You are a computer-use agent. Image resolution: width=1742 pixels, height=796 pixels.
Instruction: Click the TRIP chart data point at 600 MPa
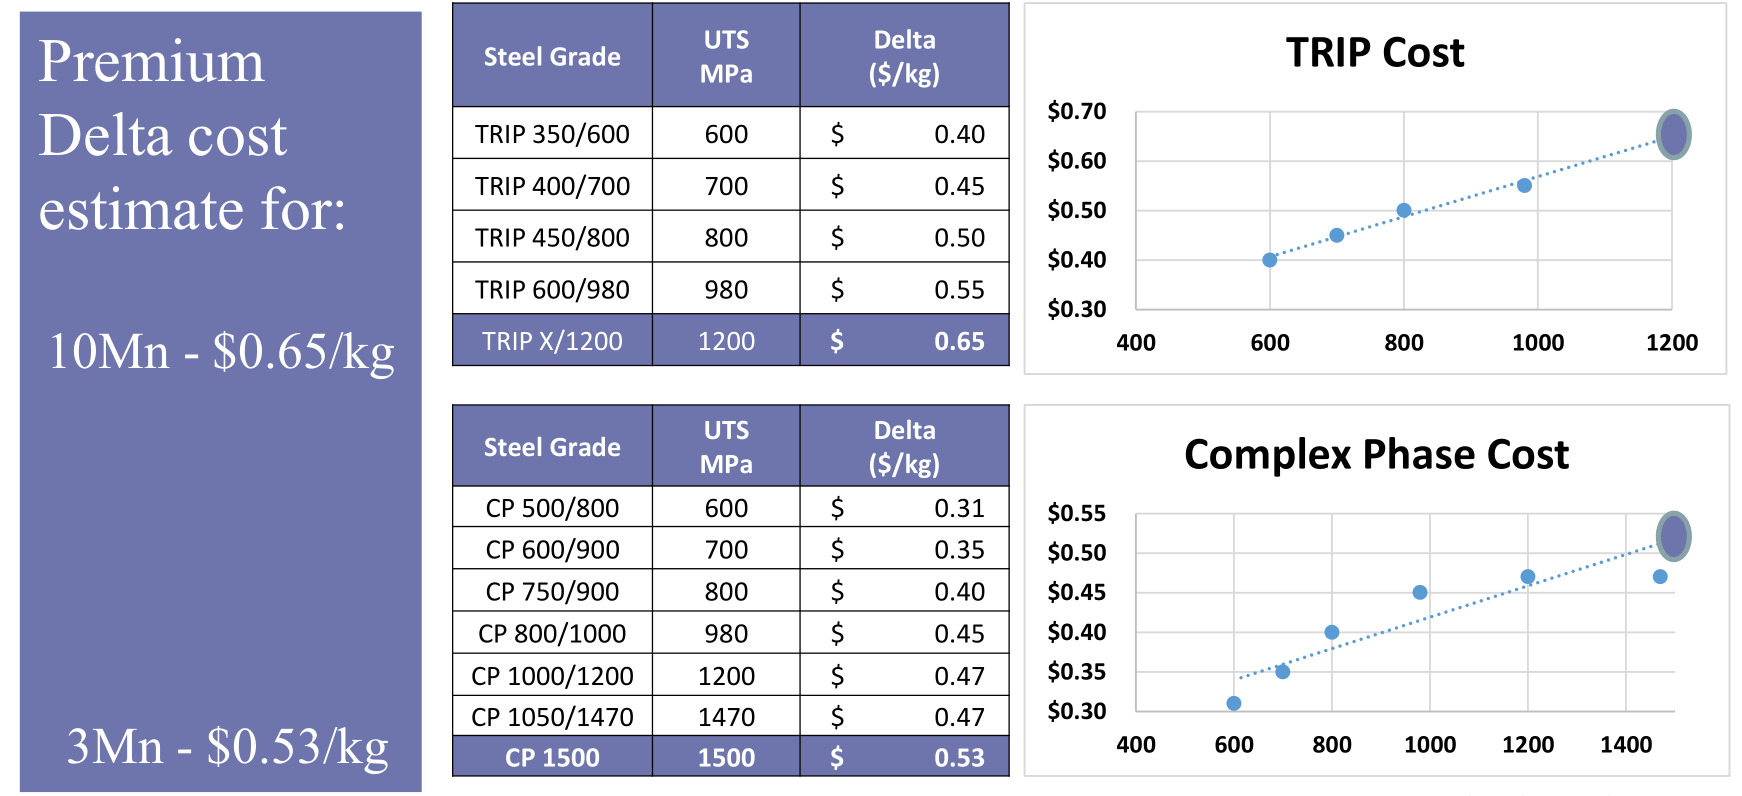(1269, 260)
